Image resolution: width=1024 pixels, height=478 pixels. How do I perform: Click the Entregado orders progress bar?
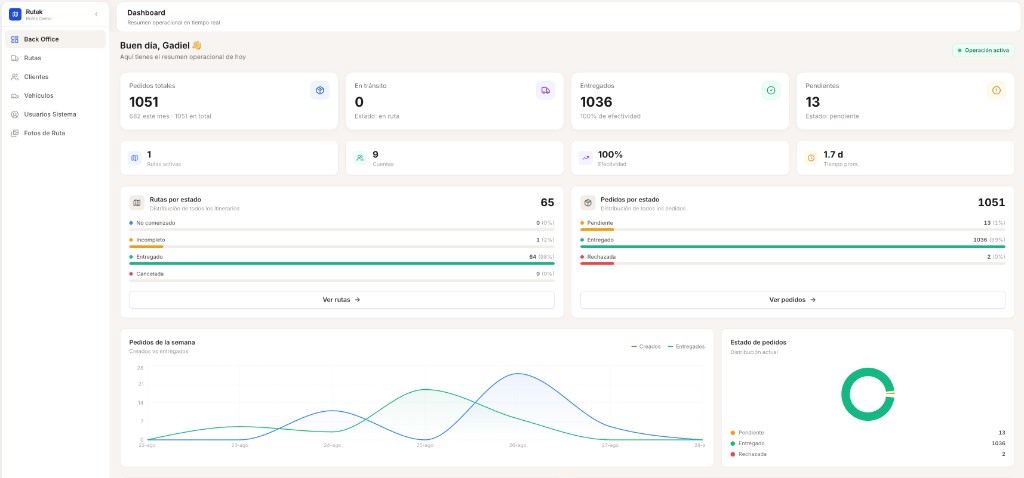(x=793, y=247)
